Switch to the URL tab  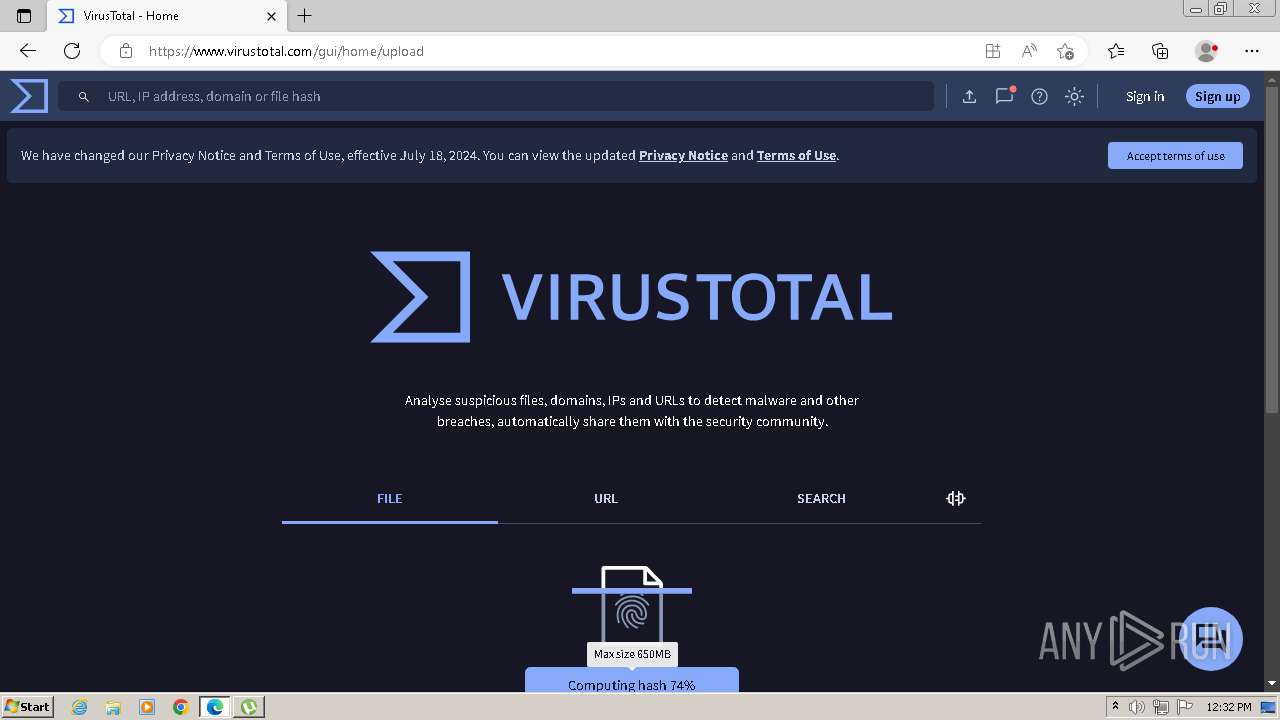[x=606, y=498]
